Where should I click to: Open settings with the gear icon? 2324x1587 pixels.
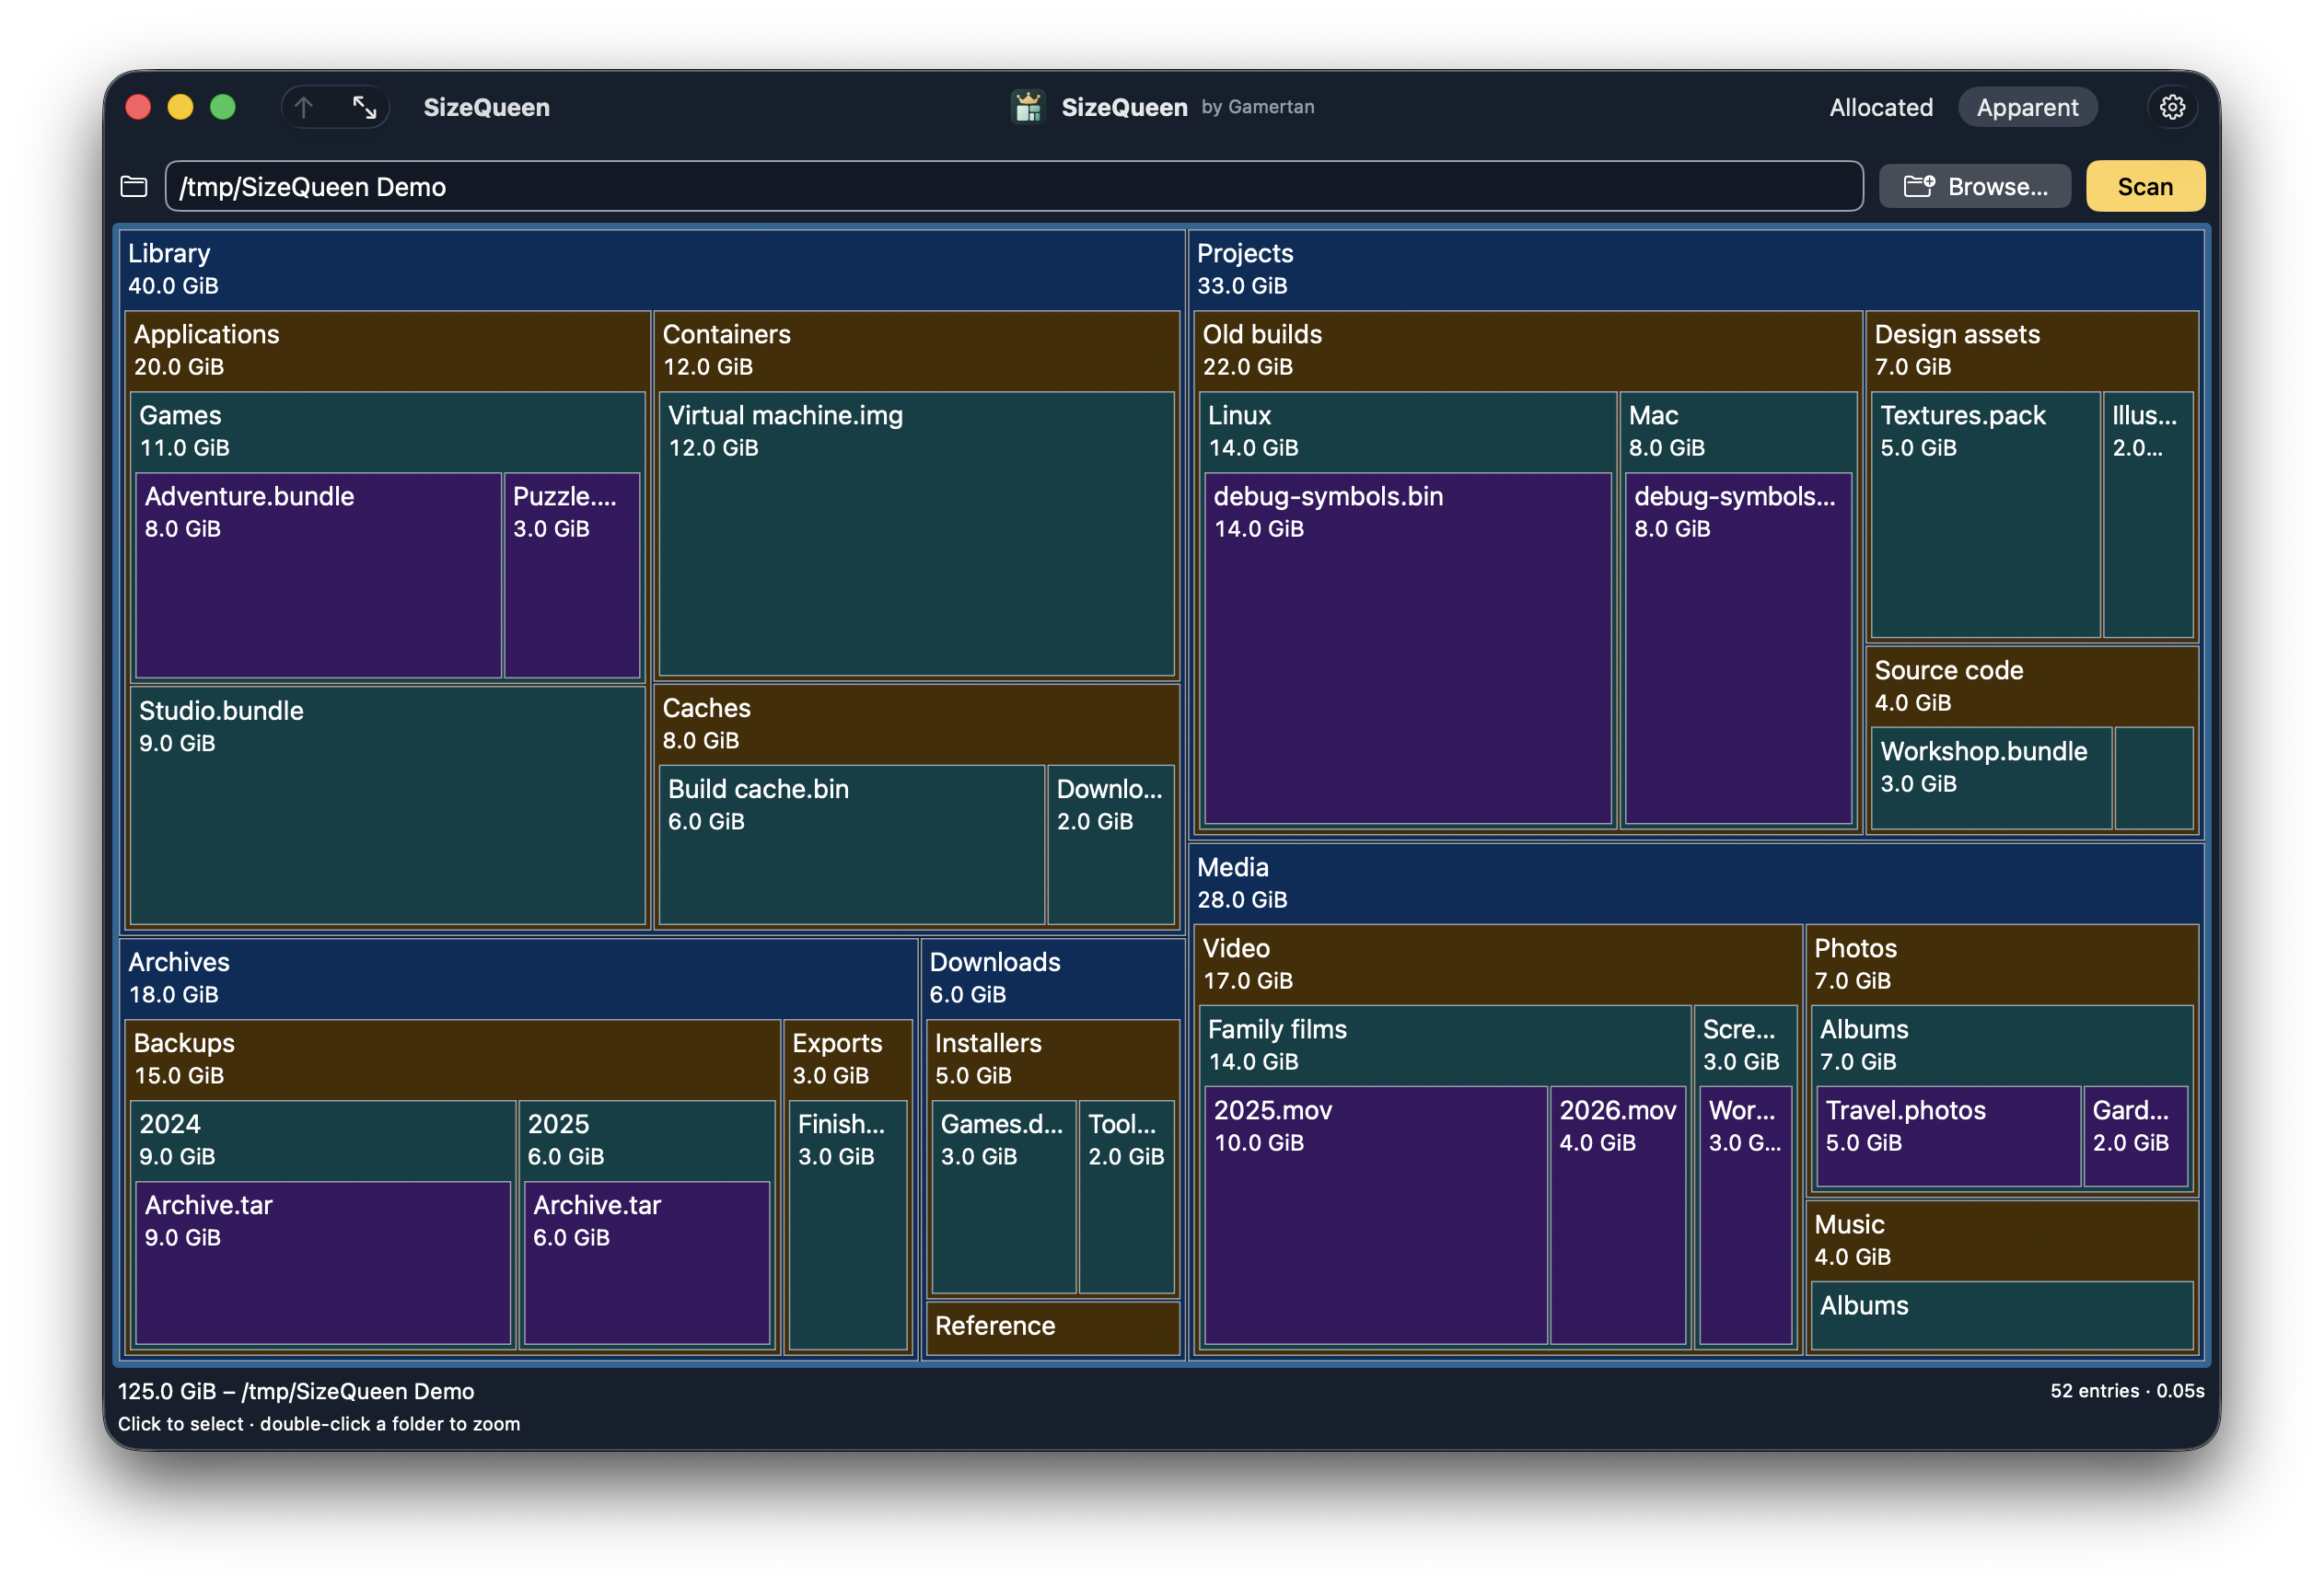[x=2172, y=107]
